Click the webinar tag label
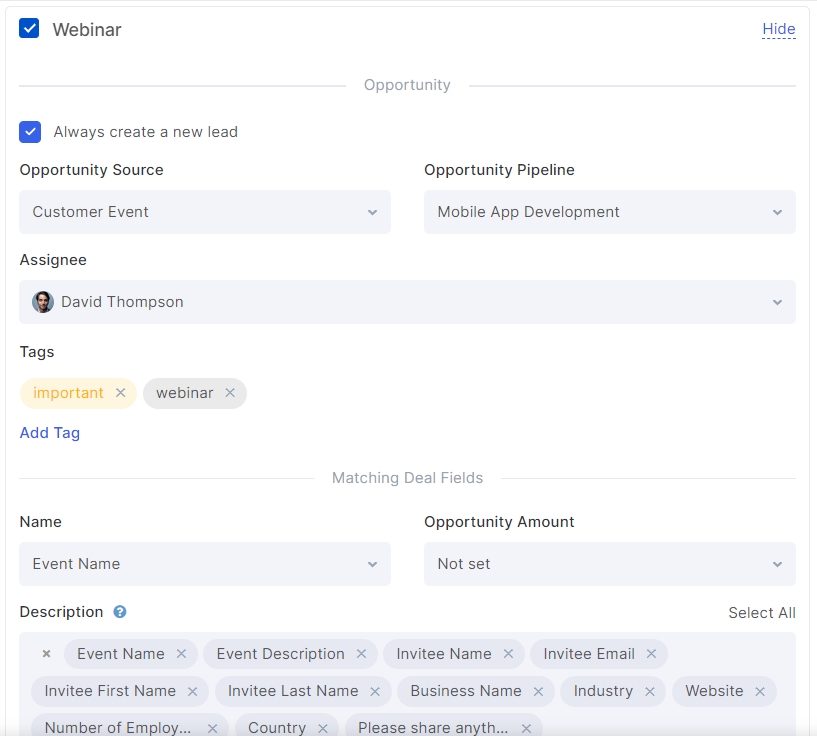The image size is (817, 736). 185,393
